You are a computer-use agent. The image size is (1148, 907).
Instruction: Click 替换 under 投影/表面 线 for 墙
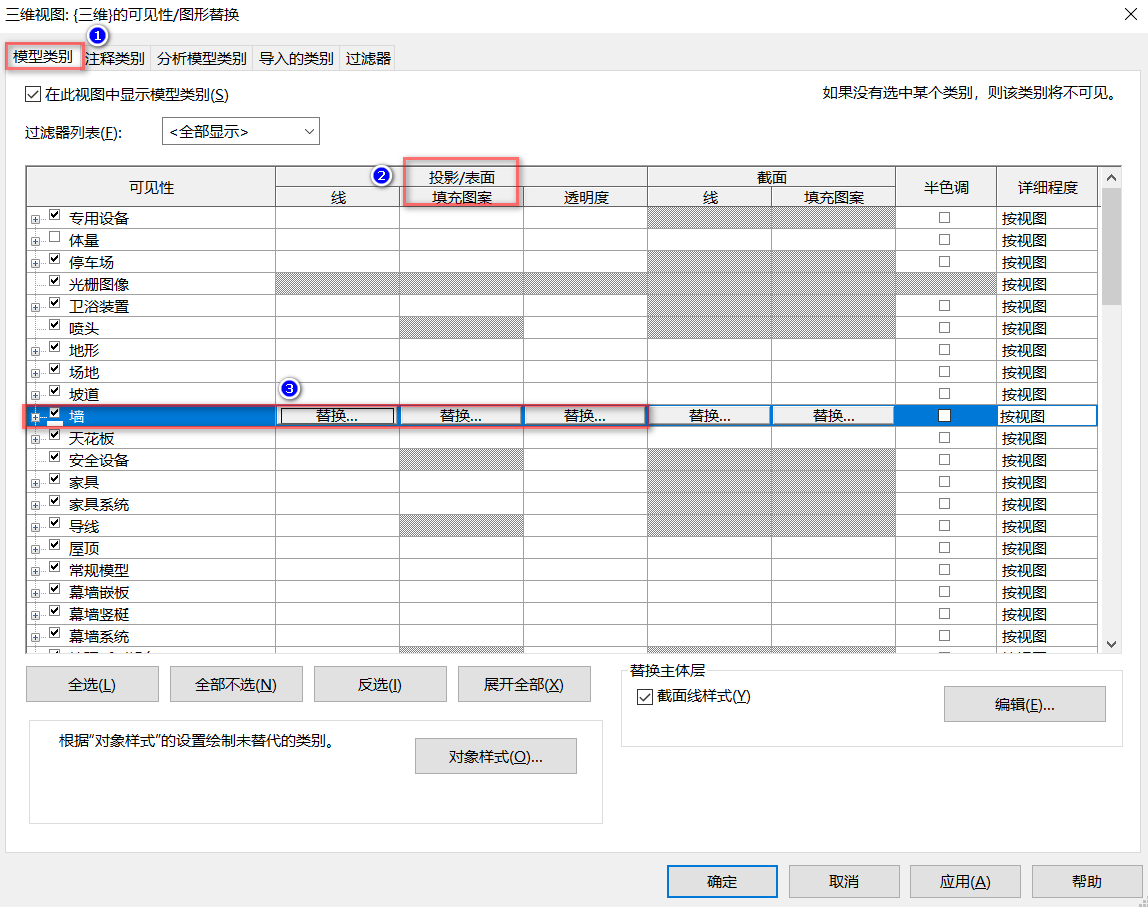click(x=338, y=416)
